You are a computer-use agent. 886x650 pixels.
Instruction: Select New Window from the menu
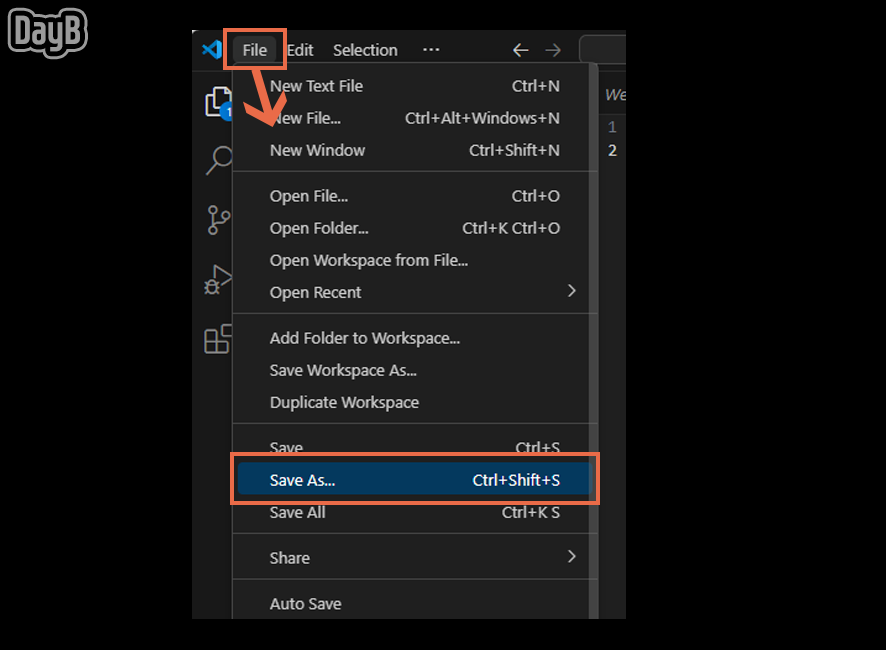coord(318,150)
